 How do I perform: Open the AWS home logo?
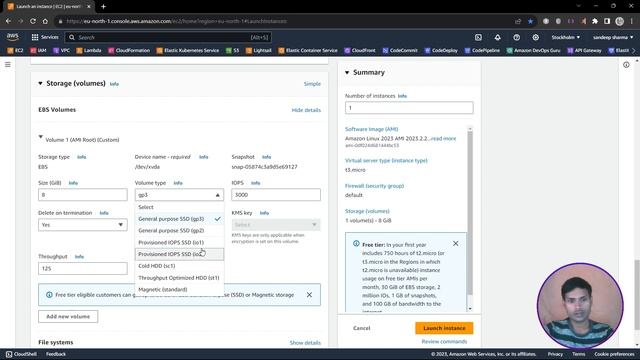13,37
